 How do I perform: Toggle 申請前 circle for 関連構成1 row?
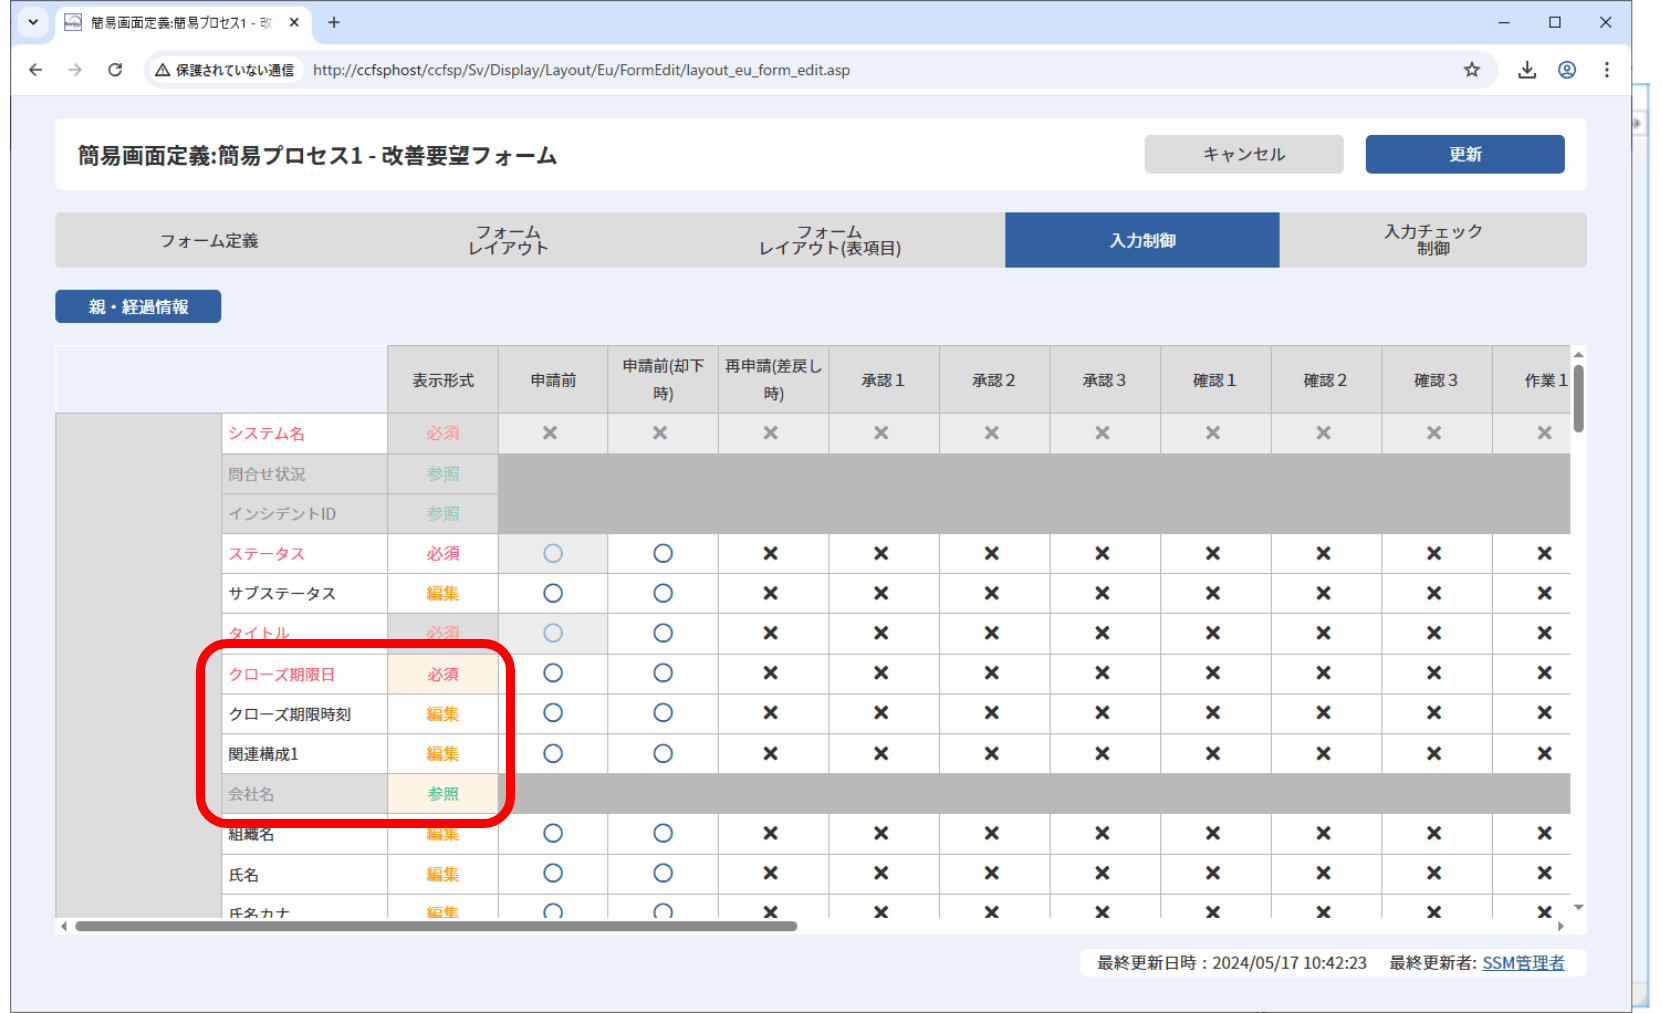click(553, 753)
